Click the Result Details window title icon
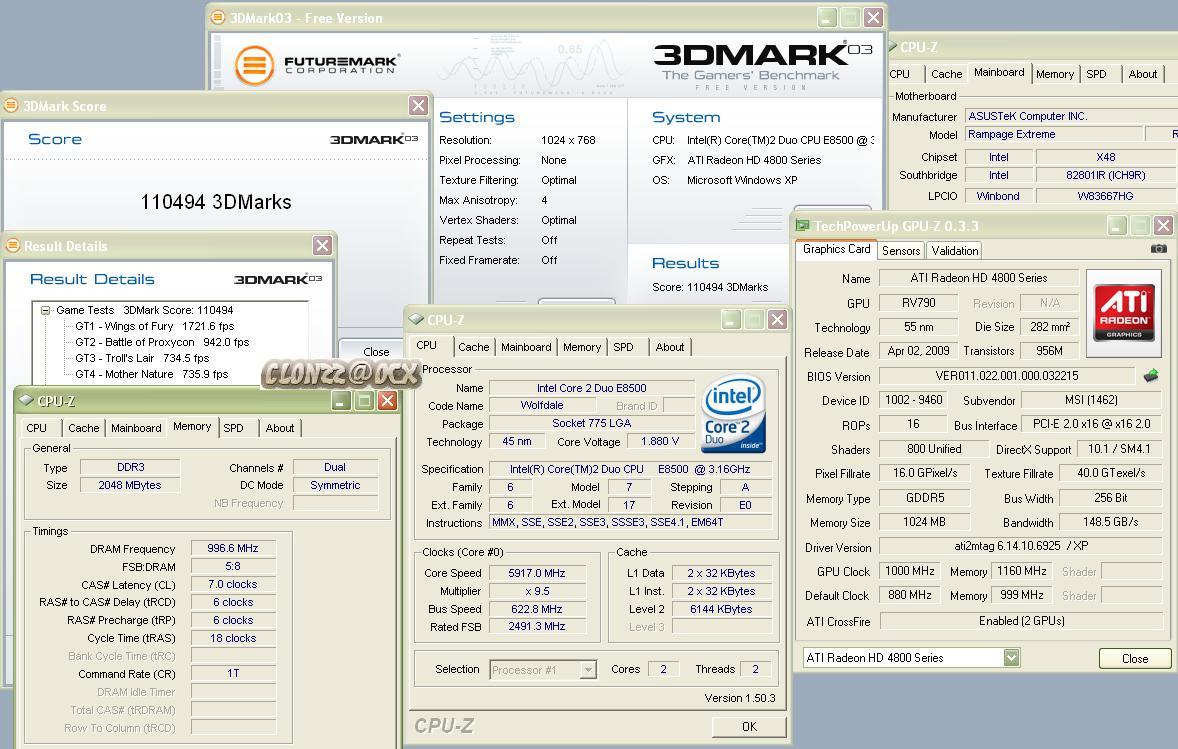Viewport: 1178px width, 749px height. click(13, 246)
